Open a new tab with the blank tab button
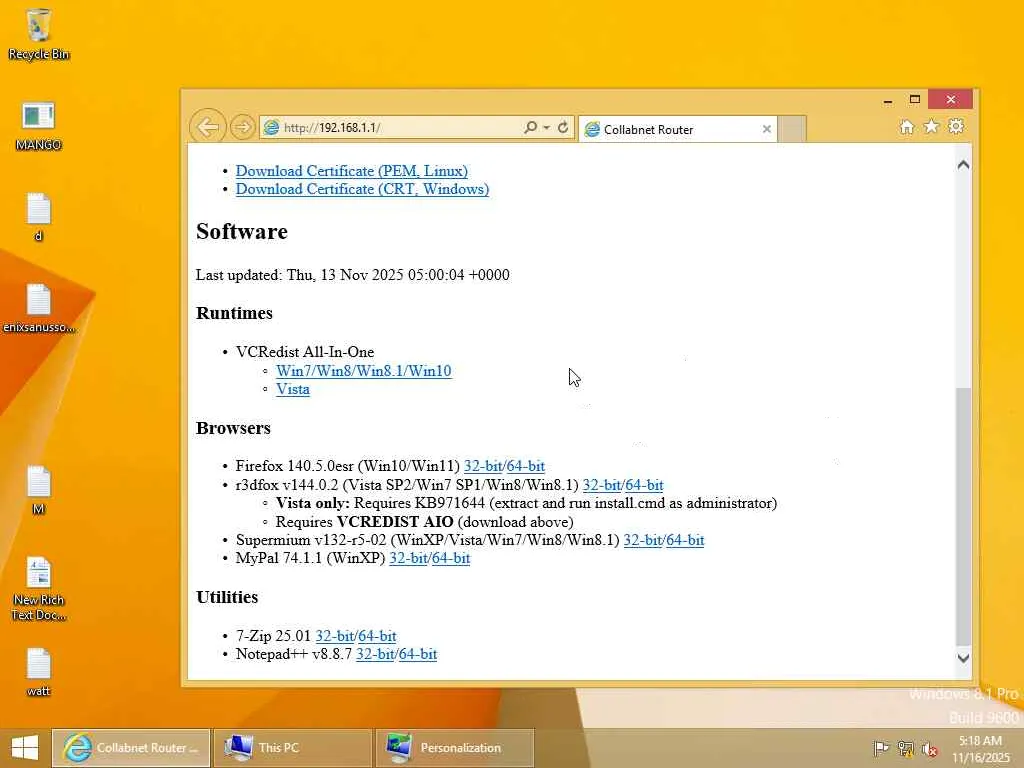The image size is (1024, 768). click(792, 129)
